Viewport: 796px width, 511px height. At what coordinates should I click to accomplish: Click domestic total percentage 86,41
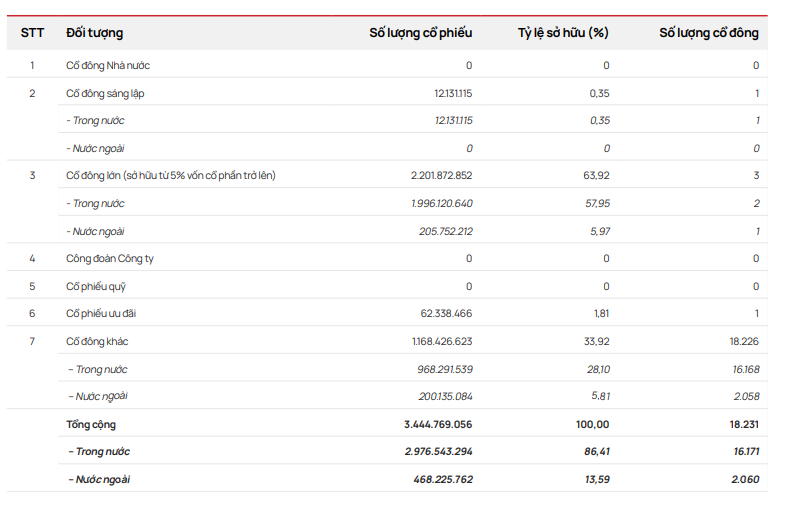597,452
